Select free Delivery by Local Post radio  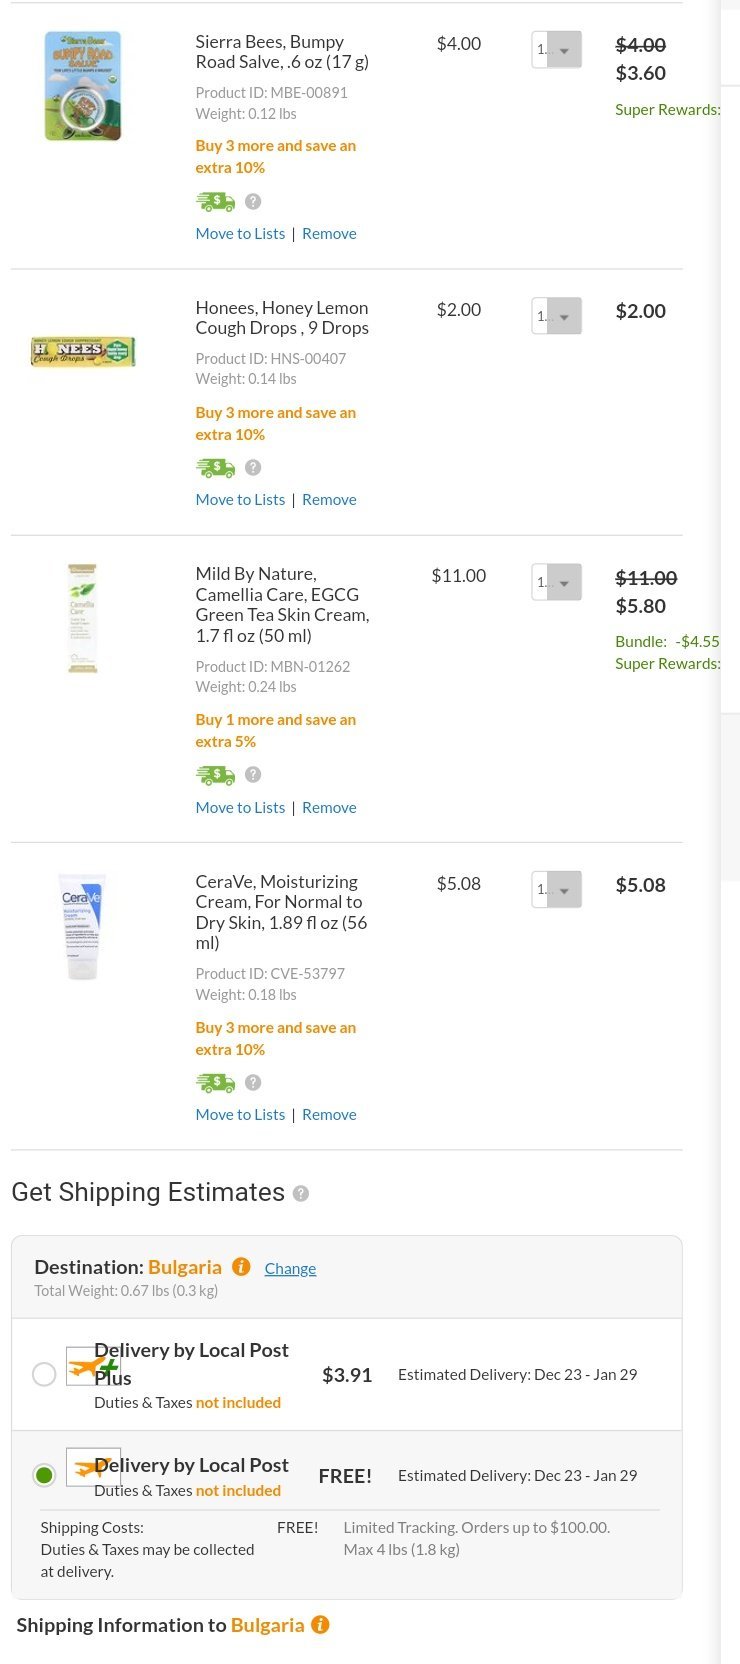coord(44,1475)
